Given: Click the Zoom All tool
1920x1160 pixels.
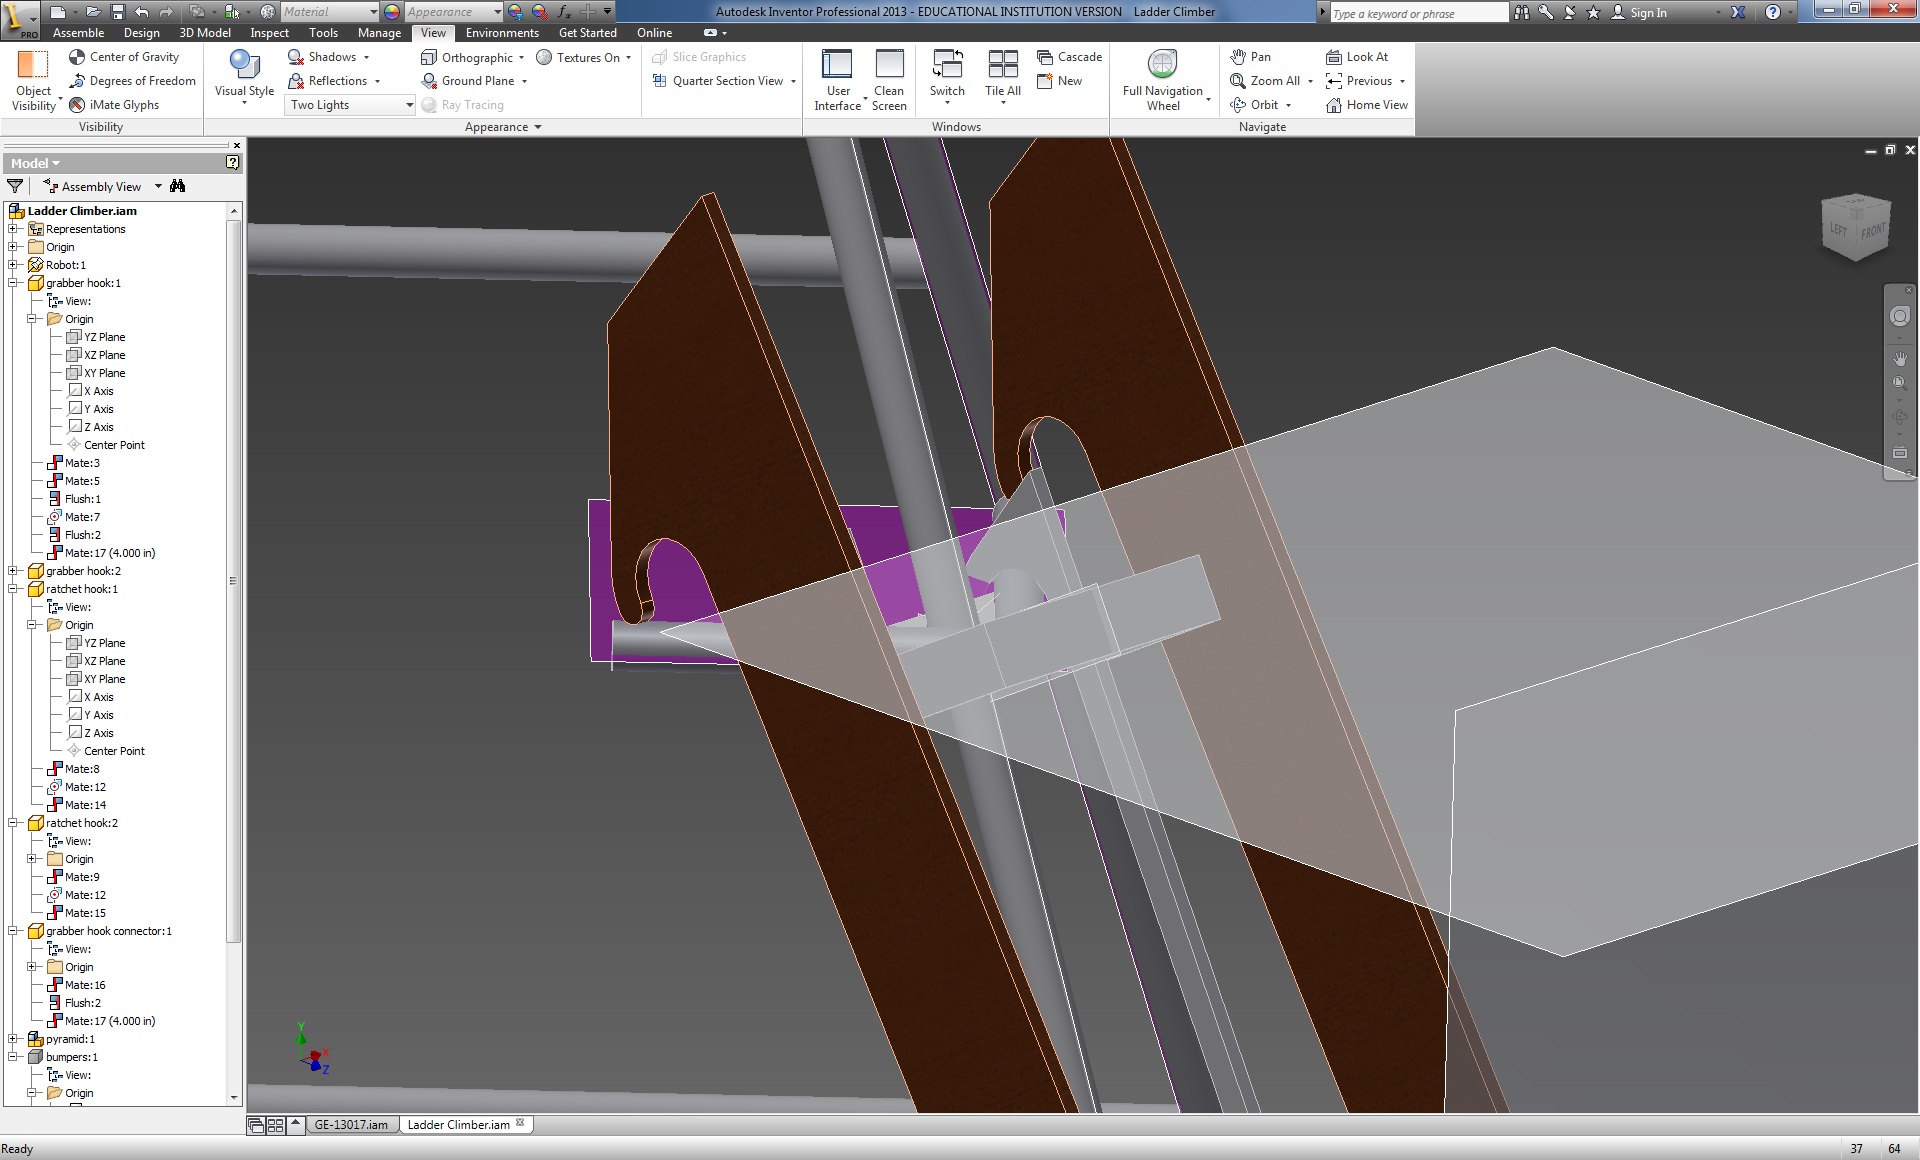Looking at the screenshot, I should (x=1266, y=81).
